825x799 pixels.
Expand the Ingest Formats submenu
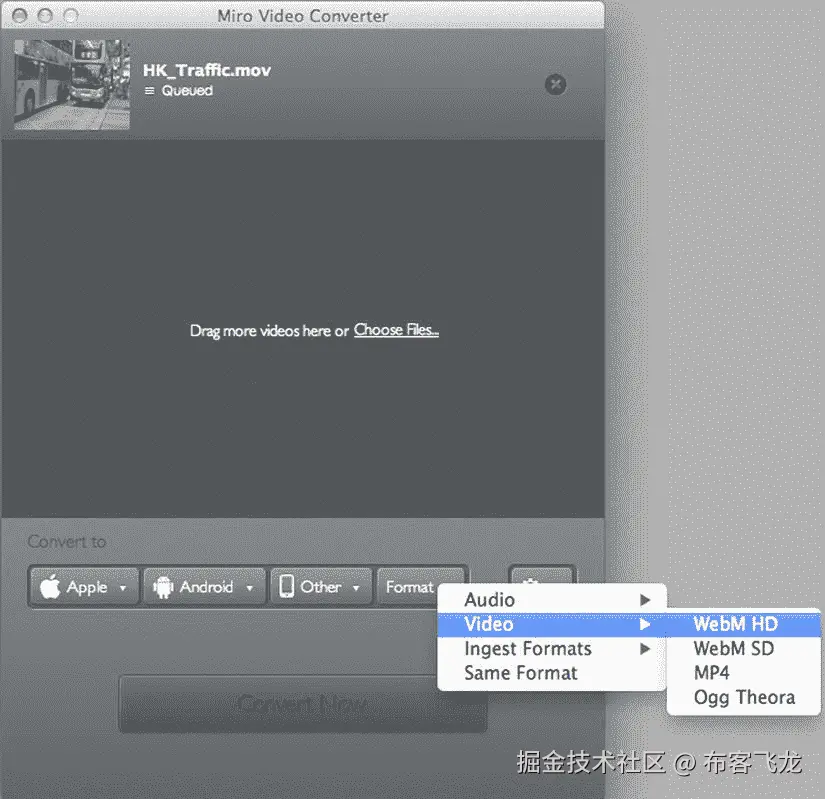point(552,649)
